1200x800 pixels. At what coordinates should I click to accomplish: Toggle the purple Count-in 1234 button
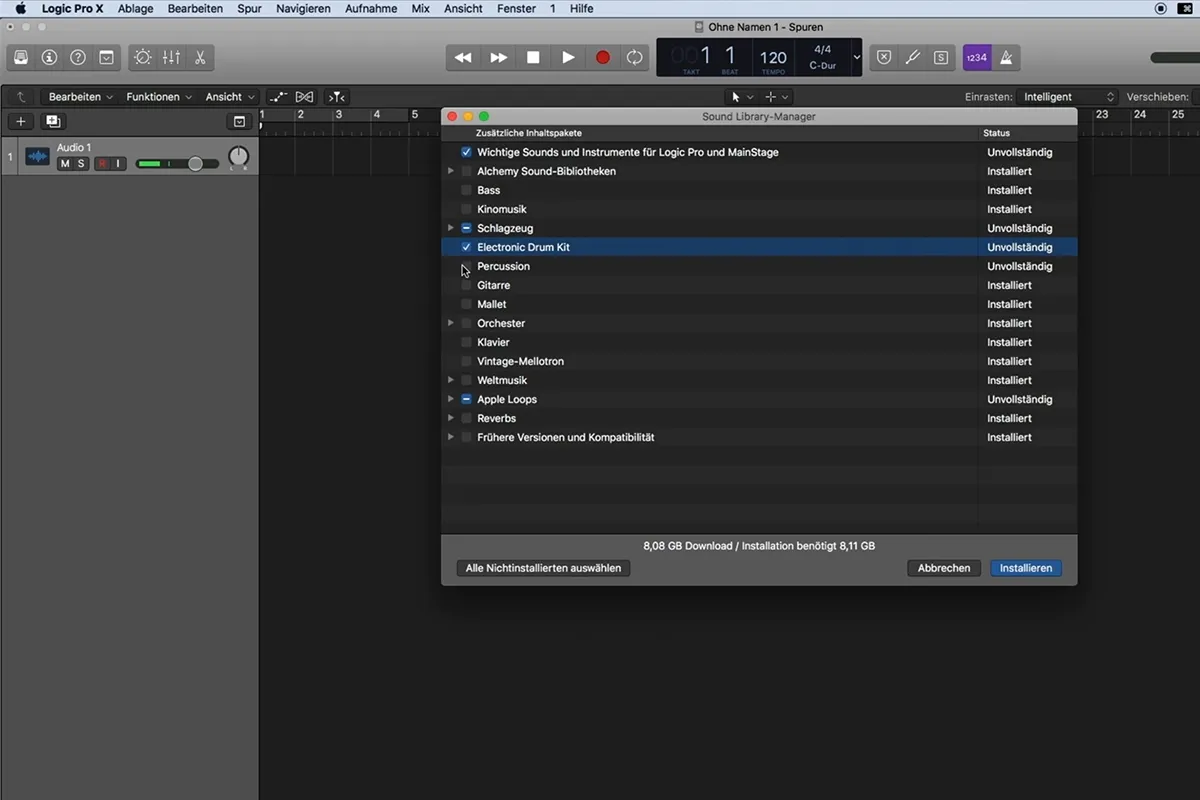(x=977, y=57)
